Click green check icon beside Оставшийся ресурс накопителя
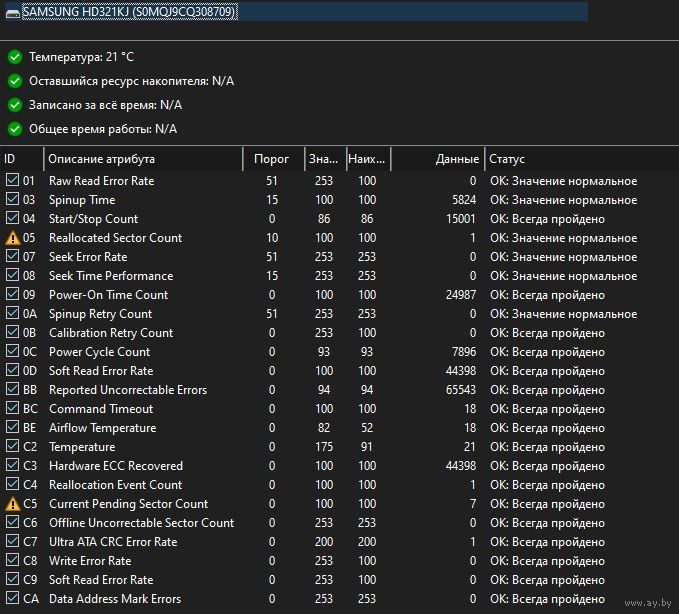The width and height of the screenshot is (679, 614). click(14, 81)
